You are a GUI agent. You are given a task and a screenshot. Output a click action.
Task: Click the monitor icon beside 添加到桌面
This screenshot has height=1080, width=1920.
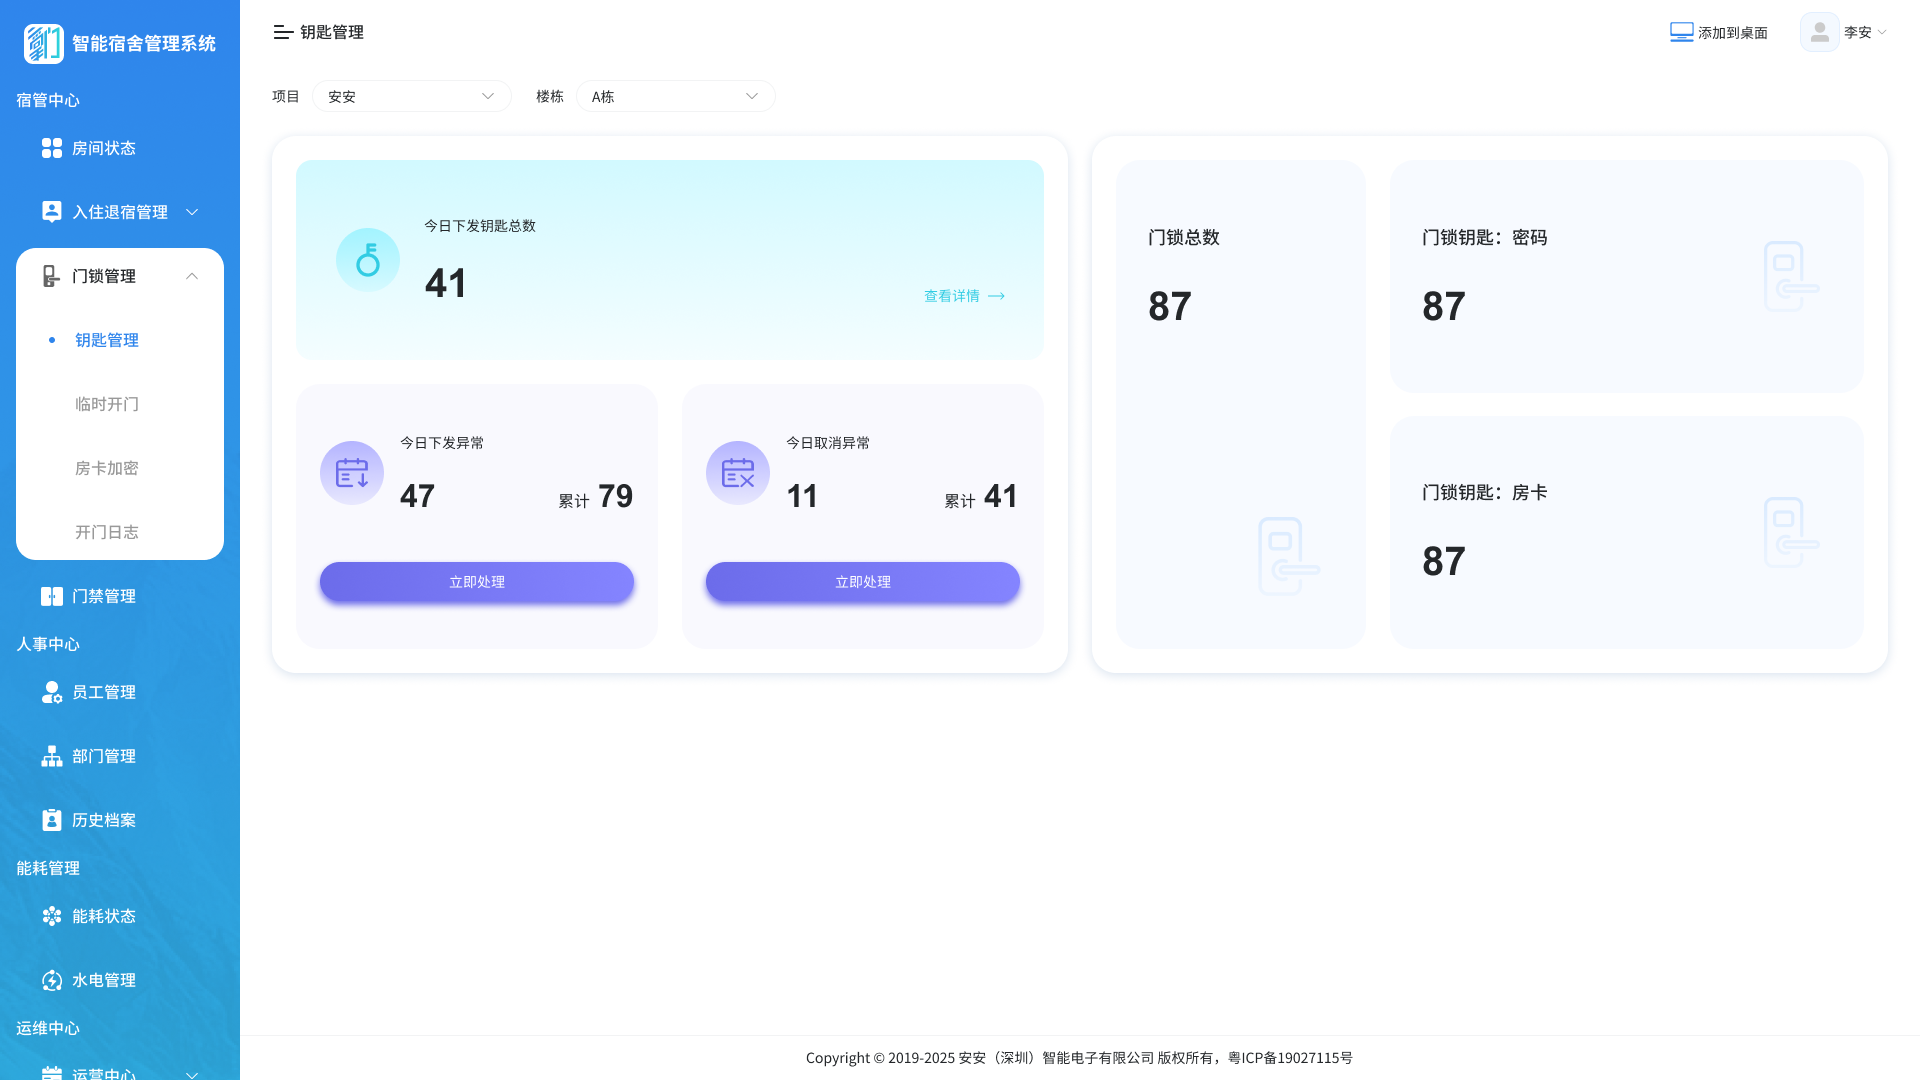tap(1682, 32)
